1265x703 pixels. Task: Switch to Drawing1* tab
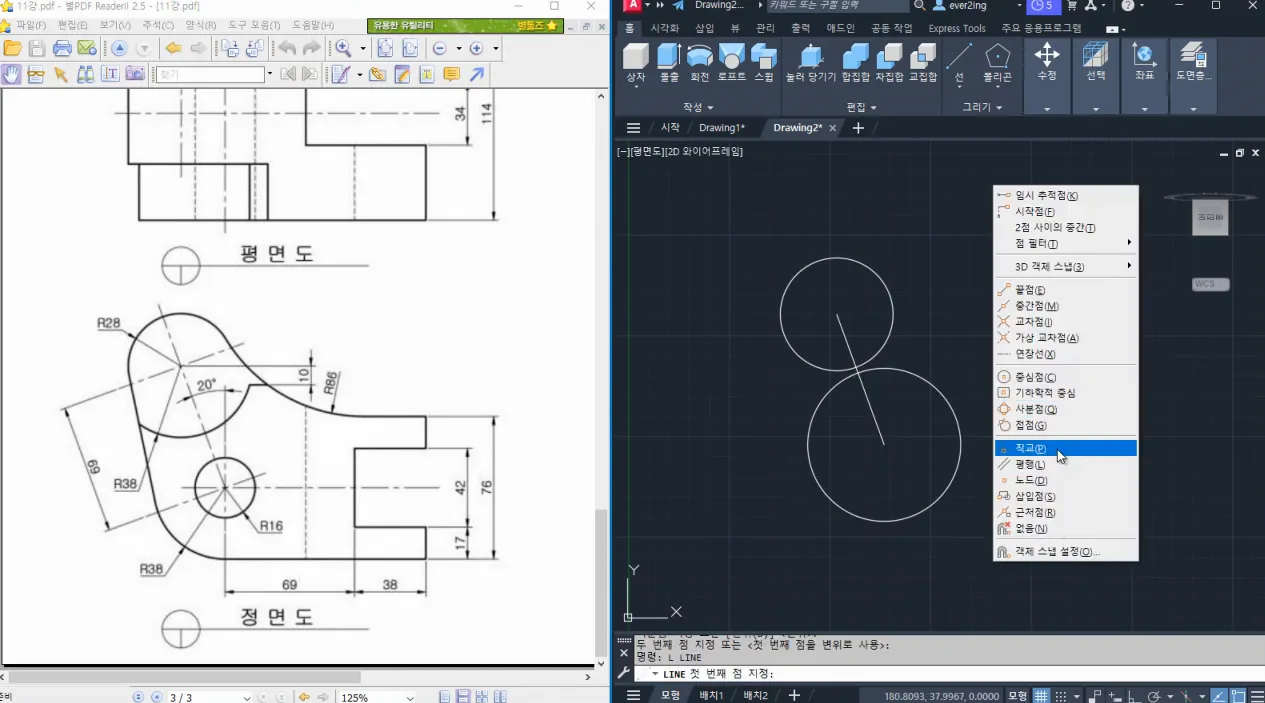coord(722,127)
